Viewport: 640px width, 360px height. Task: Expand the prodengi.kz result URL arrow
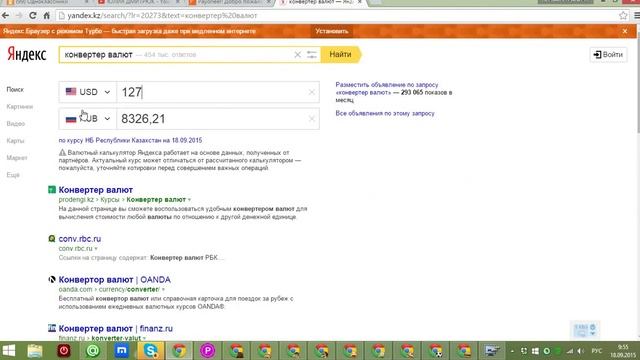189,200
